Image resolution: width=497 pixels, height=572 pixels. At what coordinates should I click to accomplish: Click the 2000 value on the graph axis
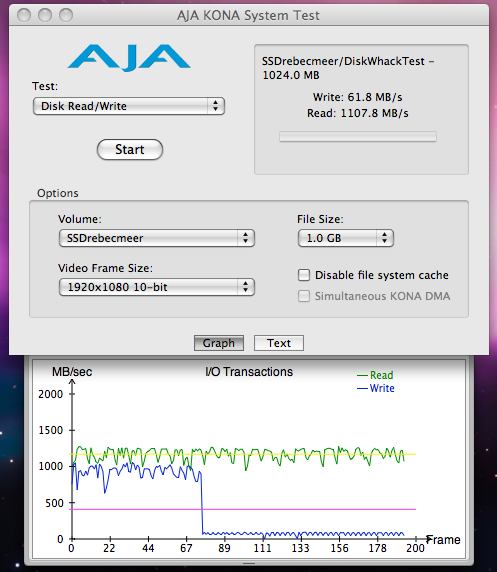[50, 394]
